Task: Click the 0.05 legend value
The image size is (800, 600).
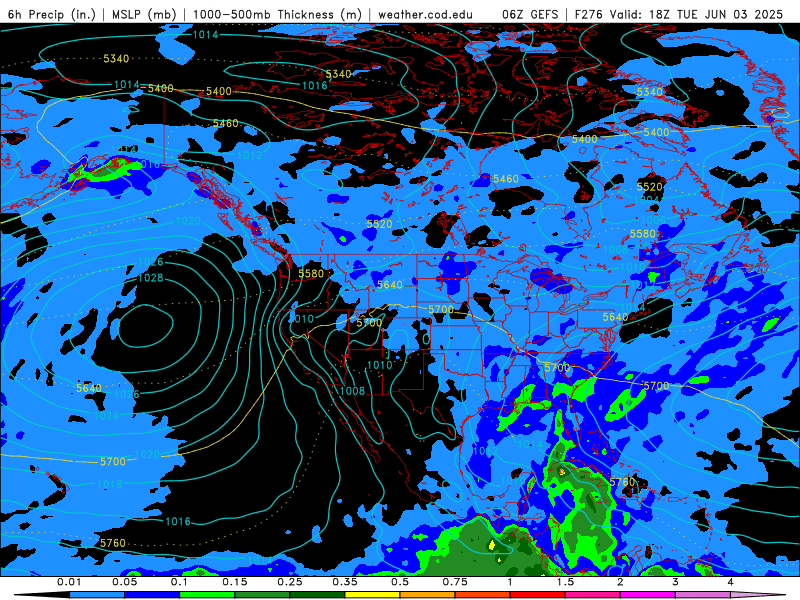Action: click(x=124, y=582)
